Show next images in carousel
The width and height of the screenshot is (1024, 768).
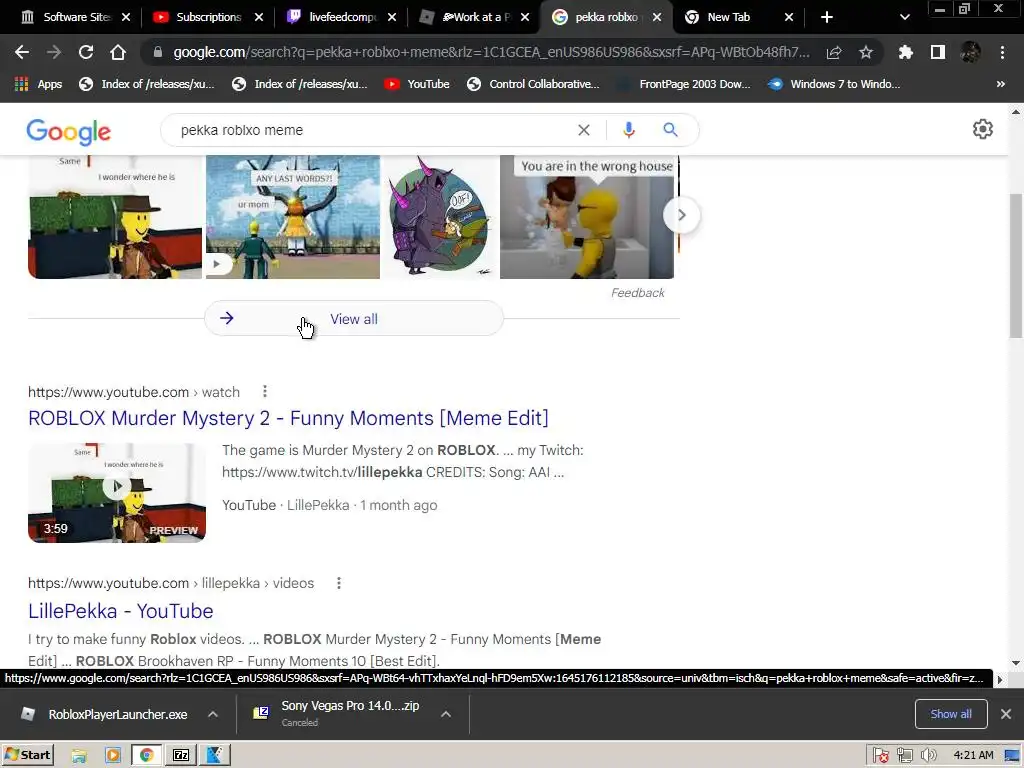[x=681, y=215]
